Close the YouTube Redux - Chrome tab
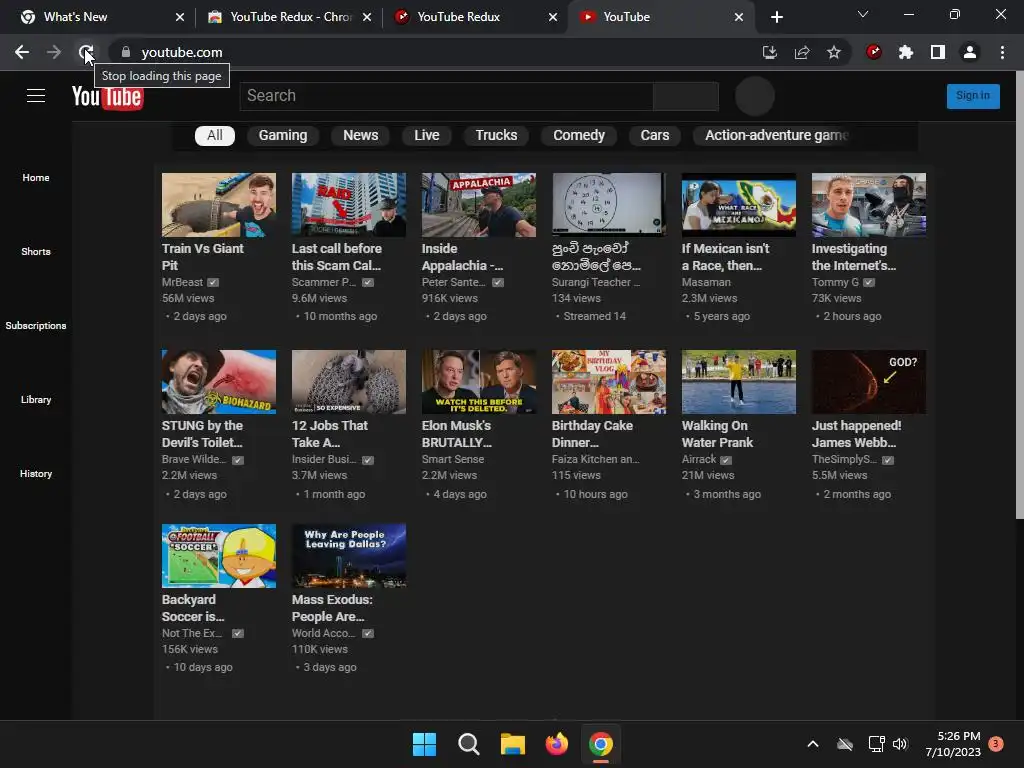This screenshot has width=1024, height=768. tap(367, 17)
